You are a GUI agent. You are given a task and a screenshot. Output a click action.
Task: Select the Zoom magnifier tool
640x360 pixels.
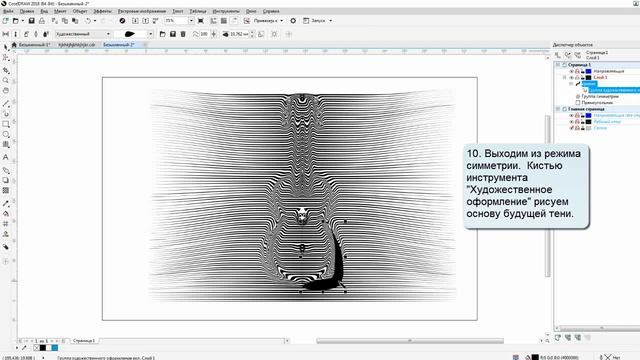pos(6,80)
